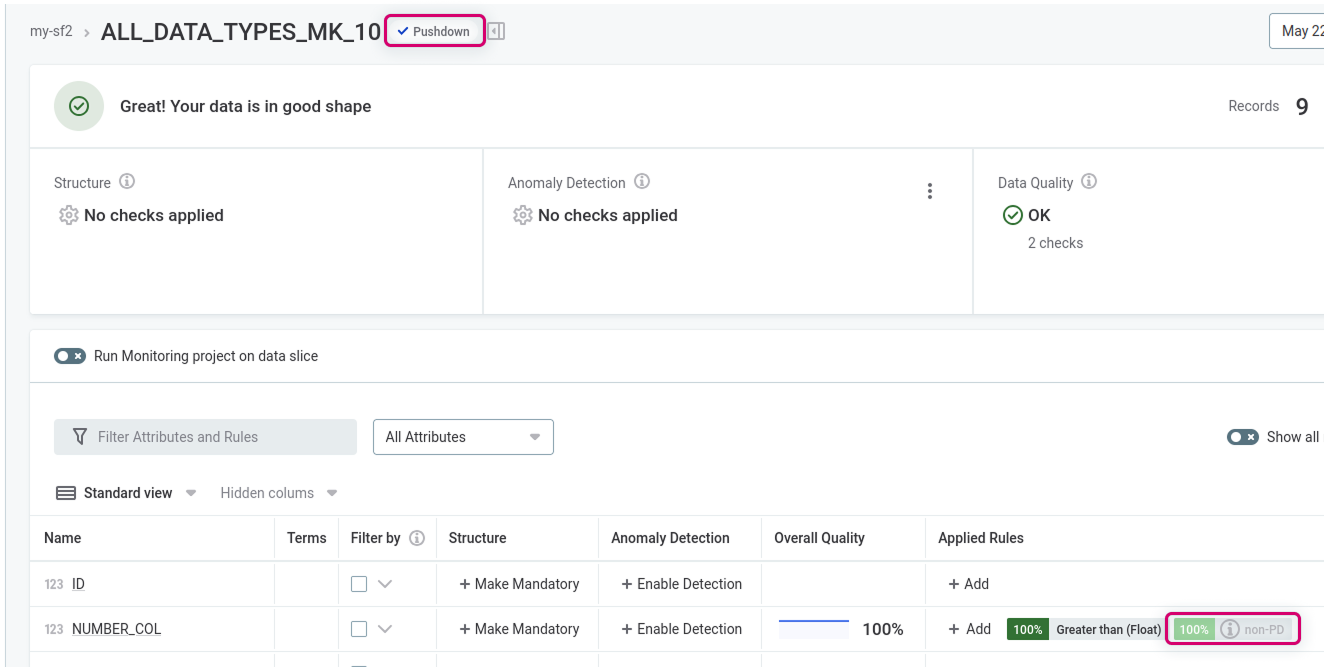Click the Applied Rules column header
This screenshot has width=1324, height=667.
981,538
